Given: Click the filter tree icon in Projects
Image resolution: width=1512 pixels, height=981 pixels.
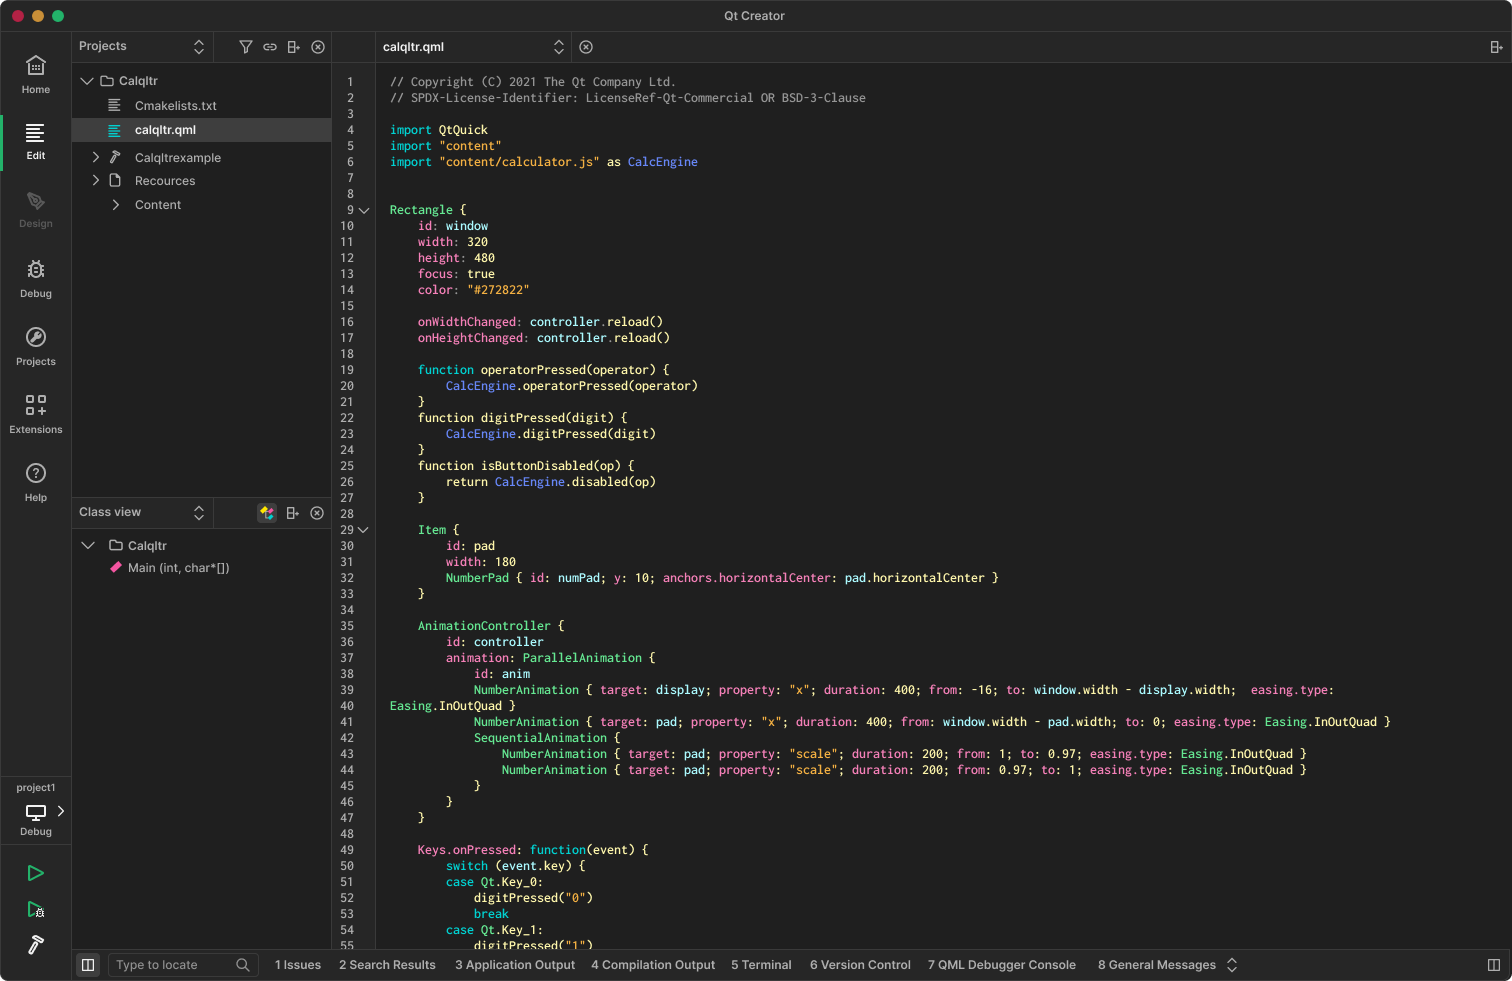Looking at the screenshot, I should (x=246, y=47).
